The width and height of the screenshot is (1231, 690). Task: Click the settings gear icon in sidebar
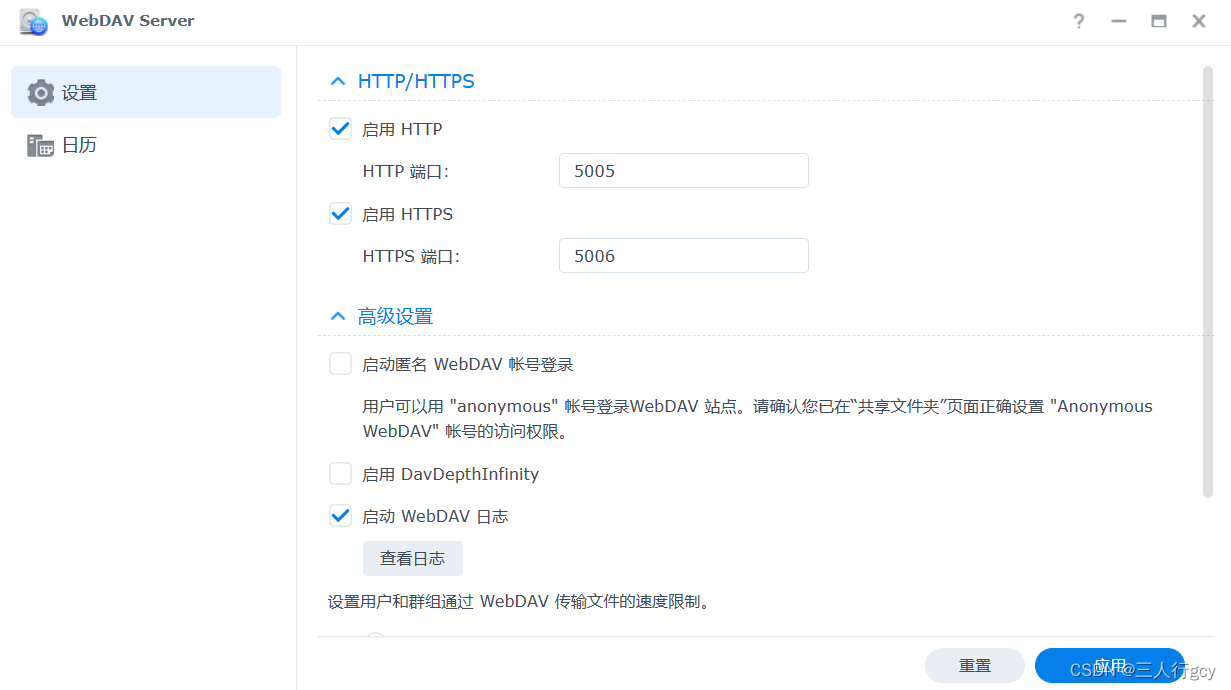[41, 93]
